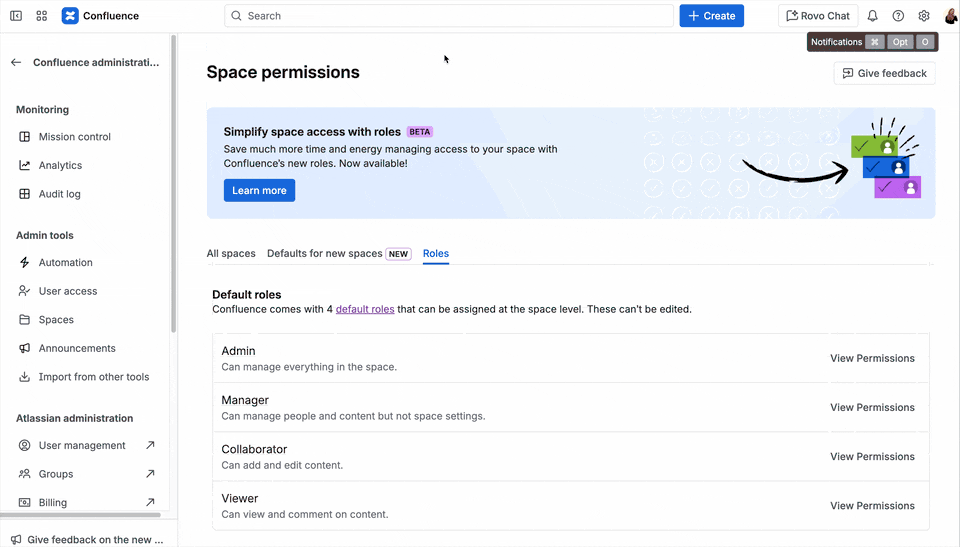Open the help question mark icon
Viewport: 960px width, 547px height.
[x=898, y=16]
